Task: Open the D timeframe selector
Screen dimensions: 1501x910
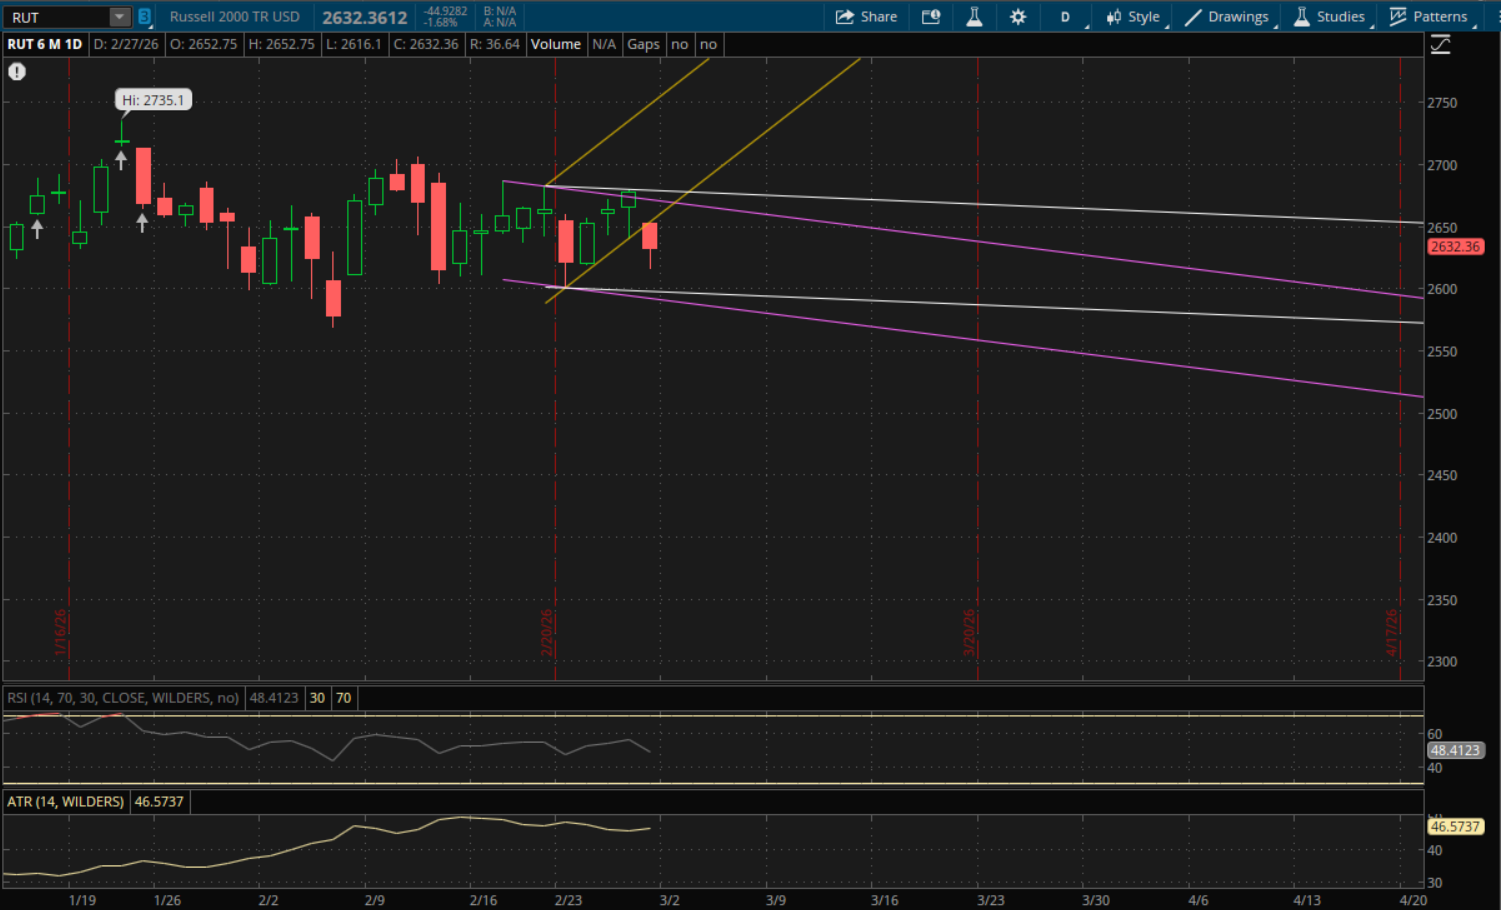Action: tap(1066, 17)
